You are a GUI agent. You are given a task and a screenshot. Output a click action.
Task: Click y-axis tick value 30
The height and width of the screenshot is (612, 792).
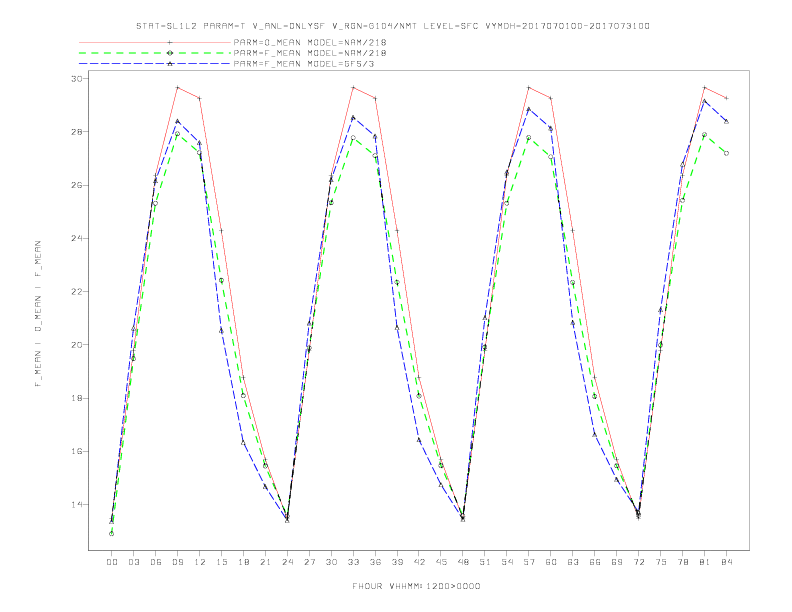(76, 79)
